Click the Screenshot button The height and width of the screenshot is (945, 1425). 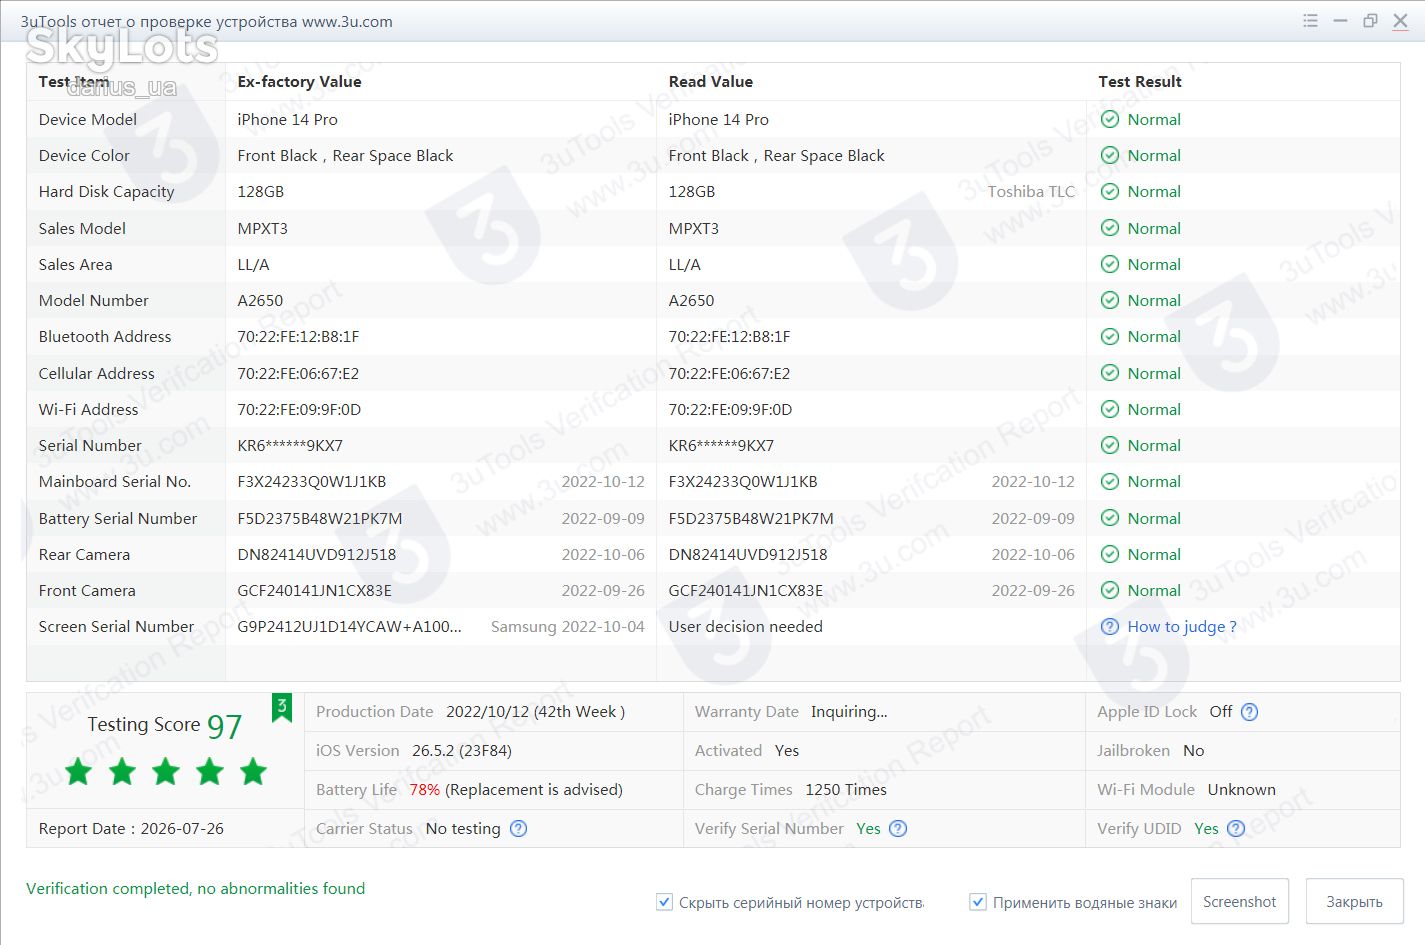tap(1239, 902)
